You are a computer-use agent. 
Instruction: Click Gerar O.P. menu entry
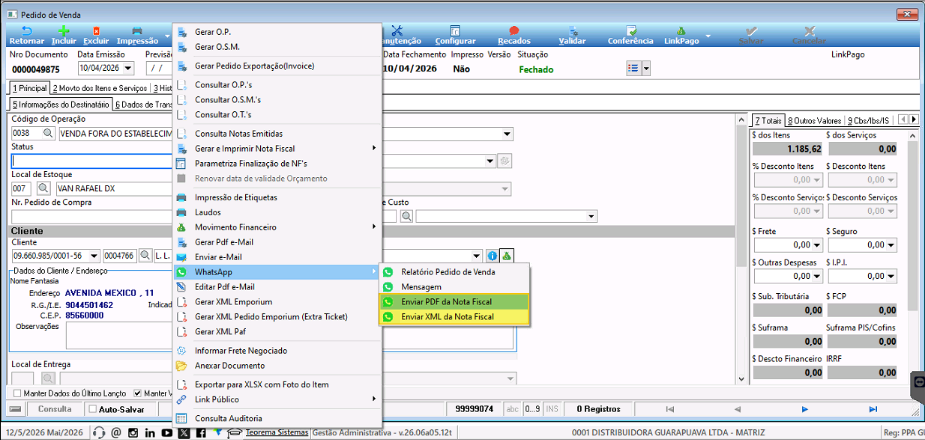pos(278,31)
